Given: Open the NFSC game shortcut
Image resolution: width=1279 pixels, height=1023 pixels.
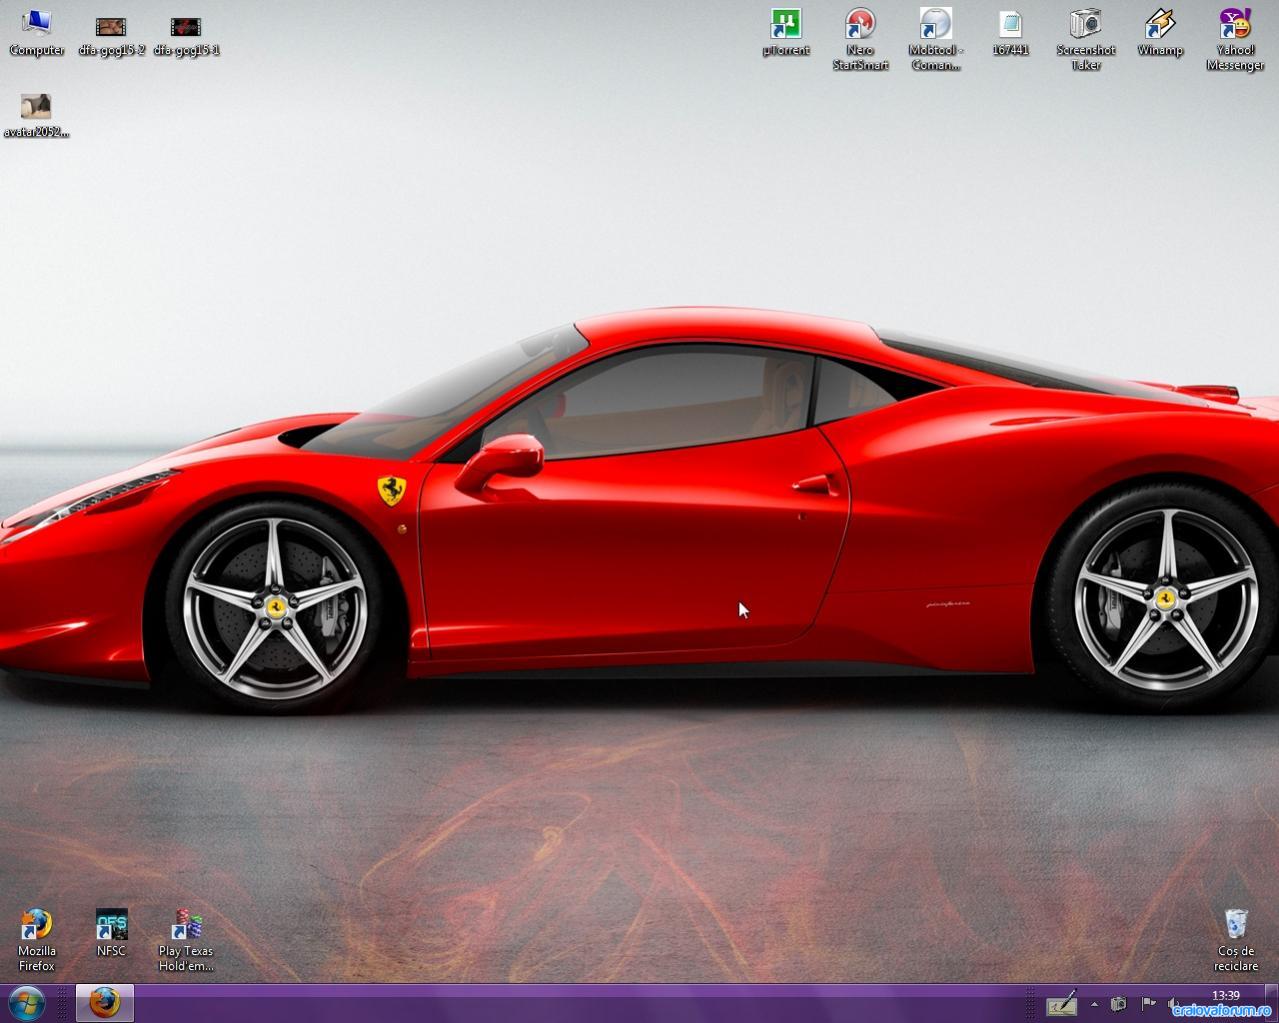Looking at the screenshot, I should [x=111, y=933].
